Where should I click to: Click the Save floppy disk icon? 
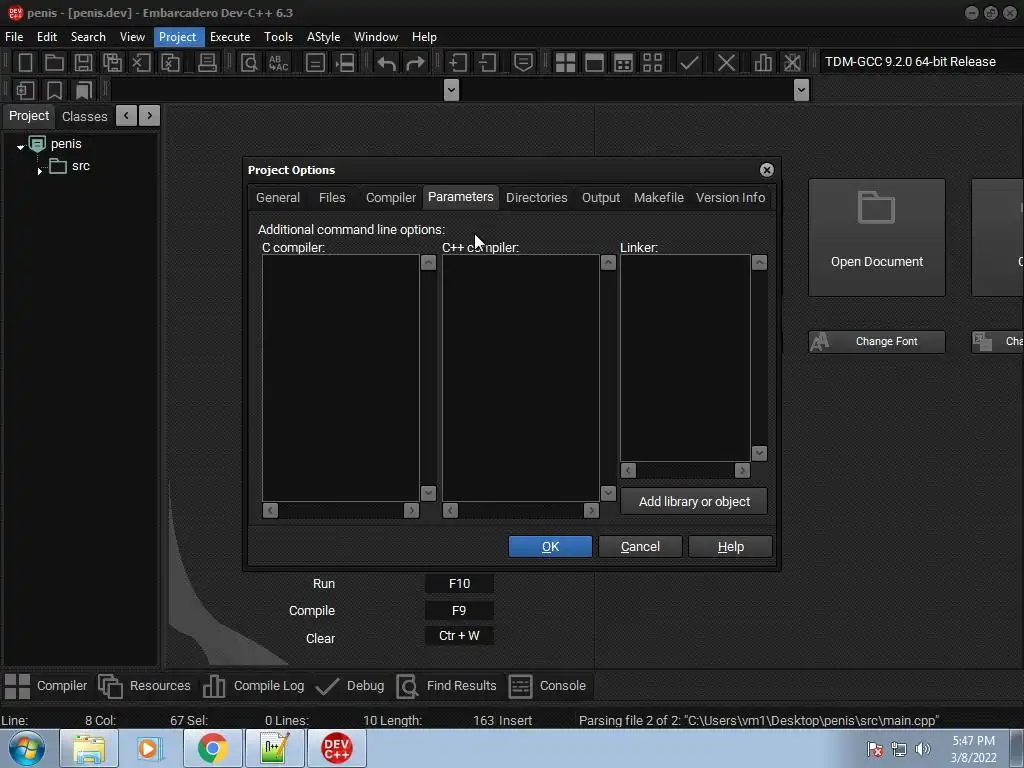[83, 63]
